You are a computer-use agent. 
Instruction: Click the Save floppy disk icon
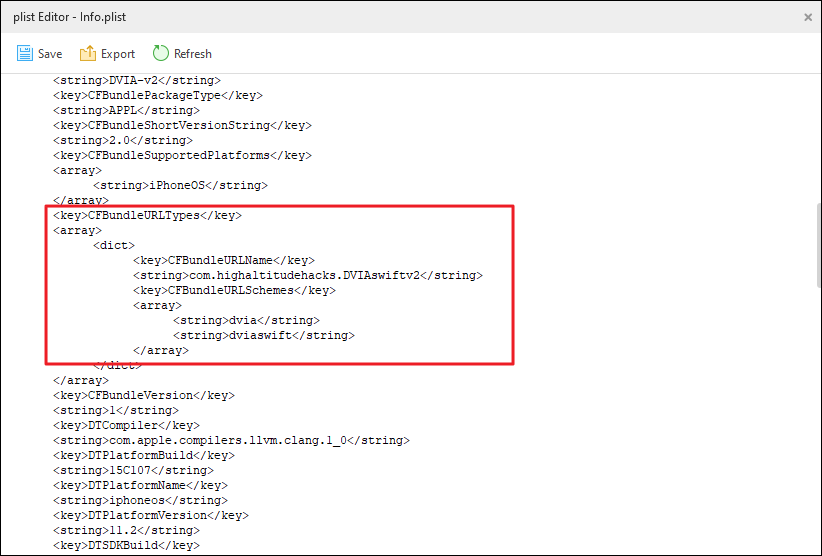(x=25, y=53)
